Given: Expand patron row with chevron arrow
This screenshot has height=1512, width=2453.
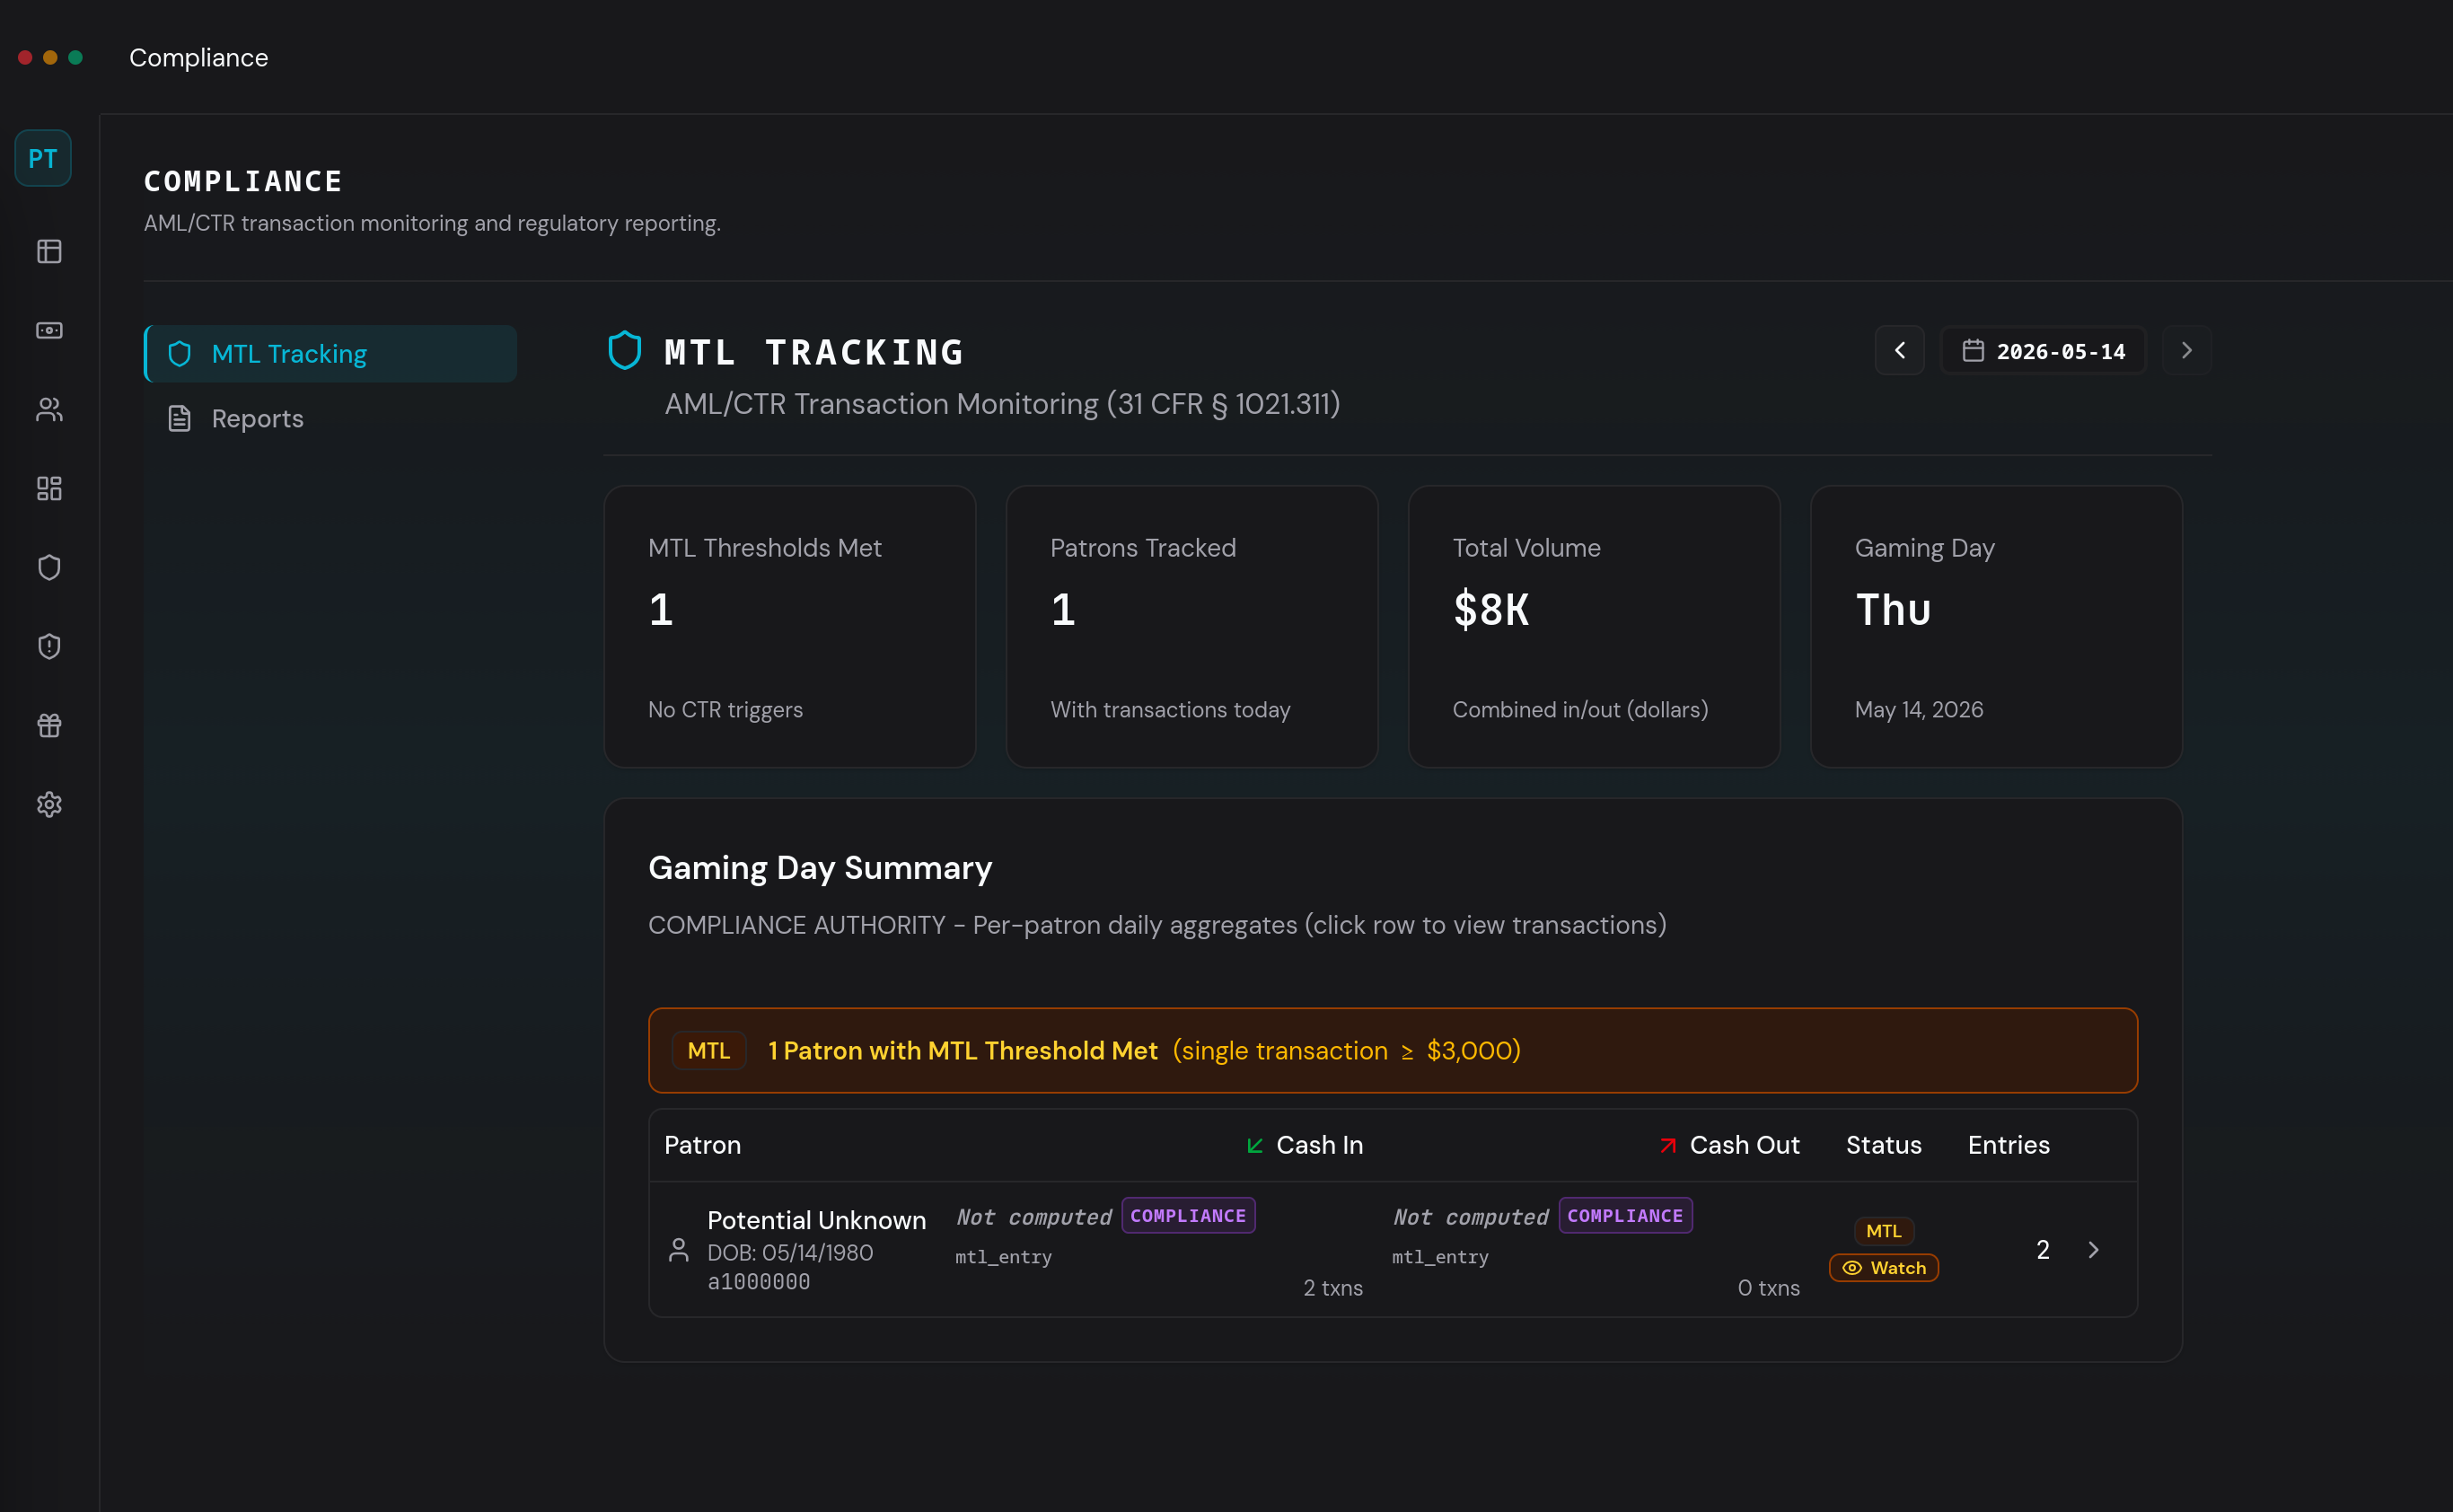Looking at the screenshot, I should [x=2094, y=1250].
